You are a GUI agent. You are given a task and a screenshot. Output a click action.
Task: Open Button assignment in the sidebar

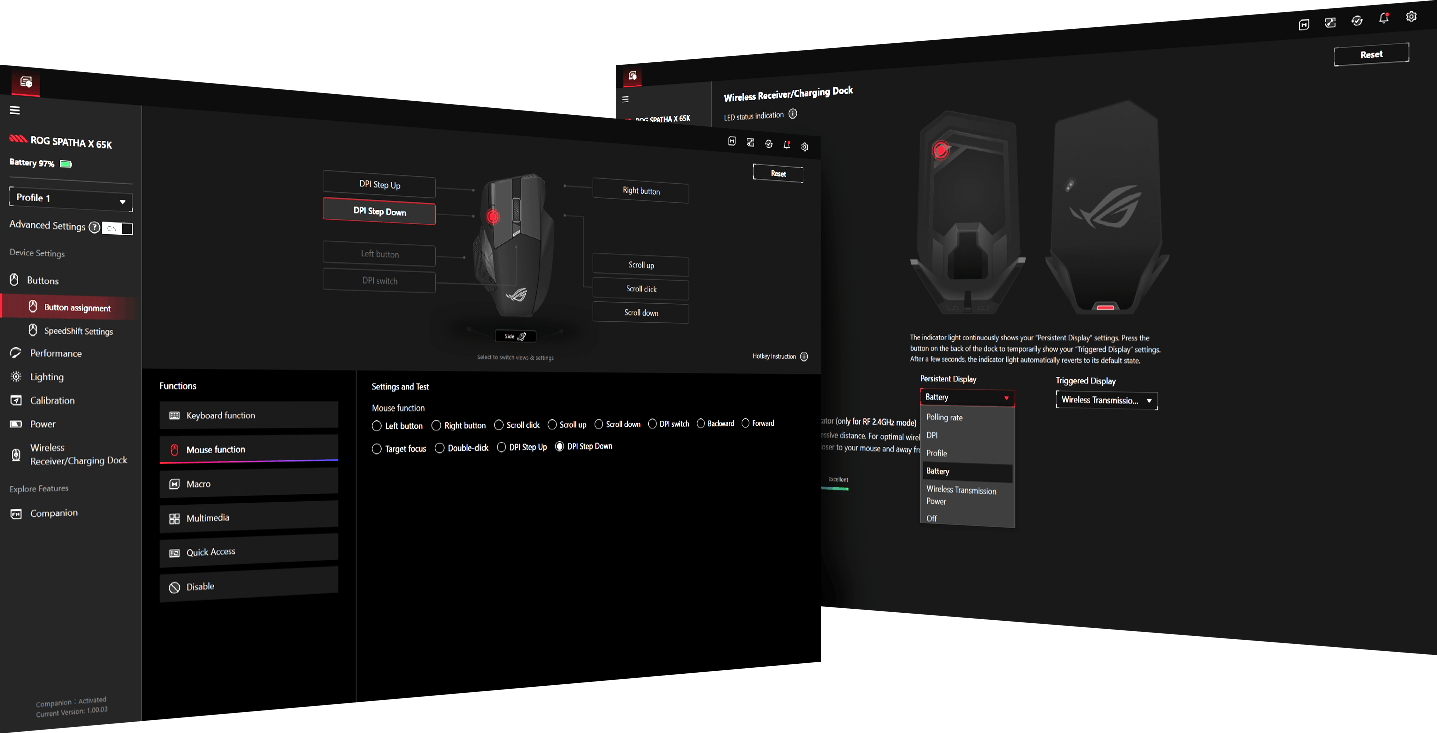(70, 307)
